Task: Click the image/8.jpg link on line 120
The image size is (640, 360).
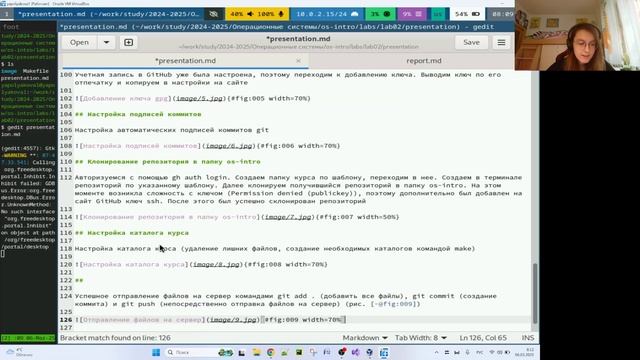Action: [x=216, y=264]
